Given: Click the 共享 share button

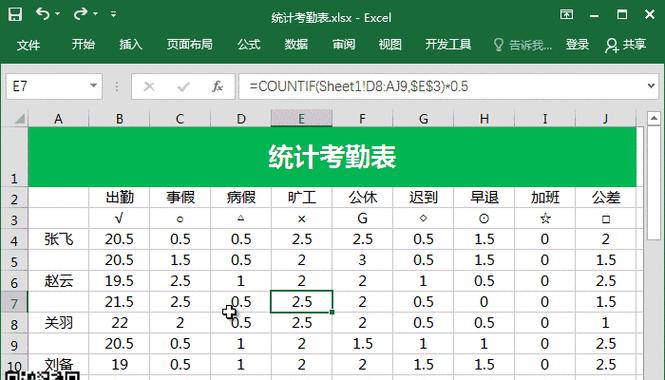Looking at the screenshot, I should tap(626, 45).
